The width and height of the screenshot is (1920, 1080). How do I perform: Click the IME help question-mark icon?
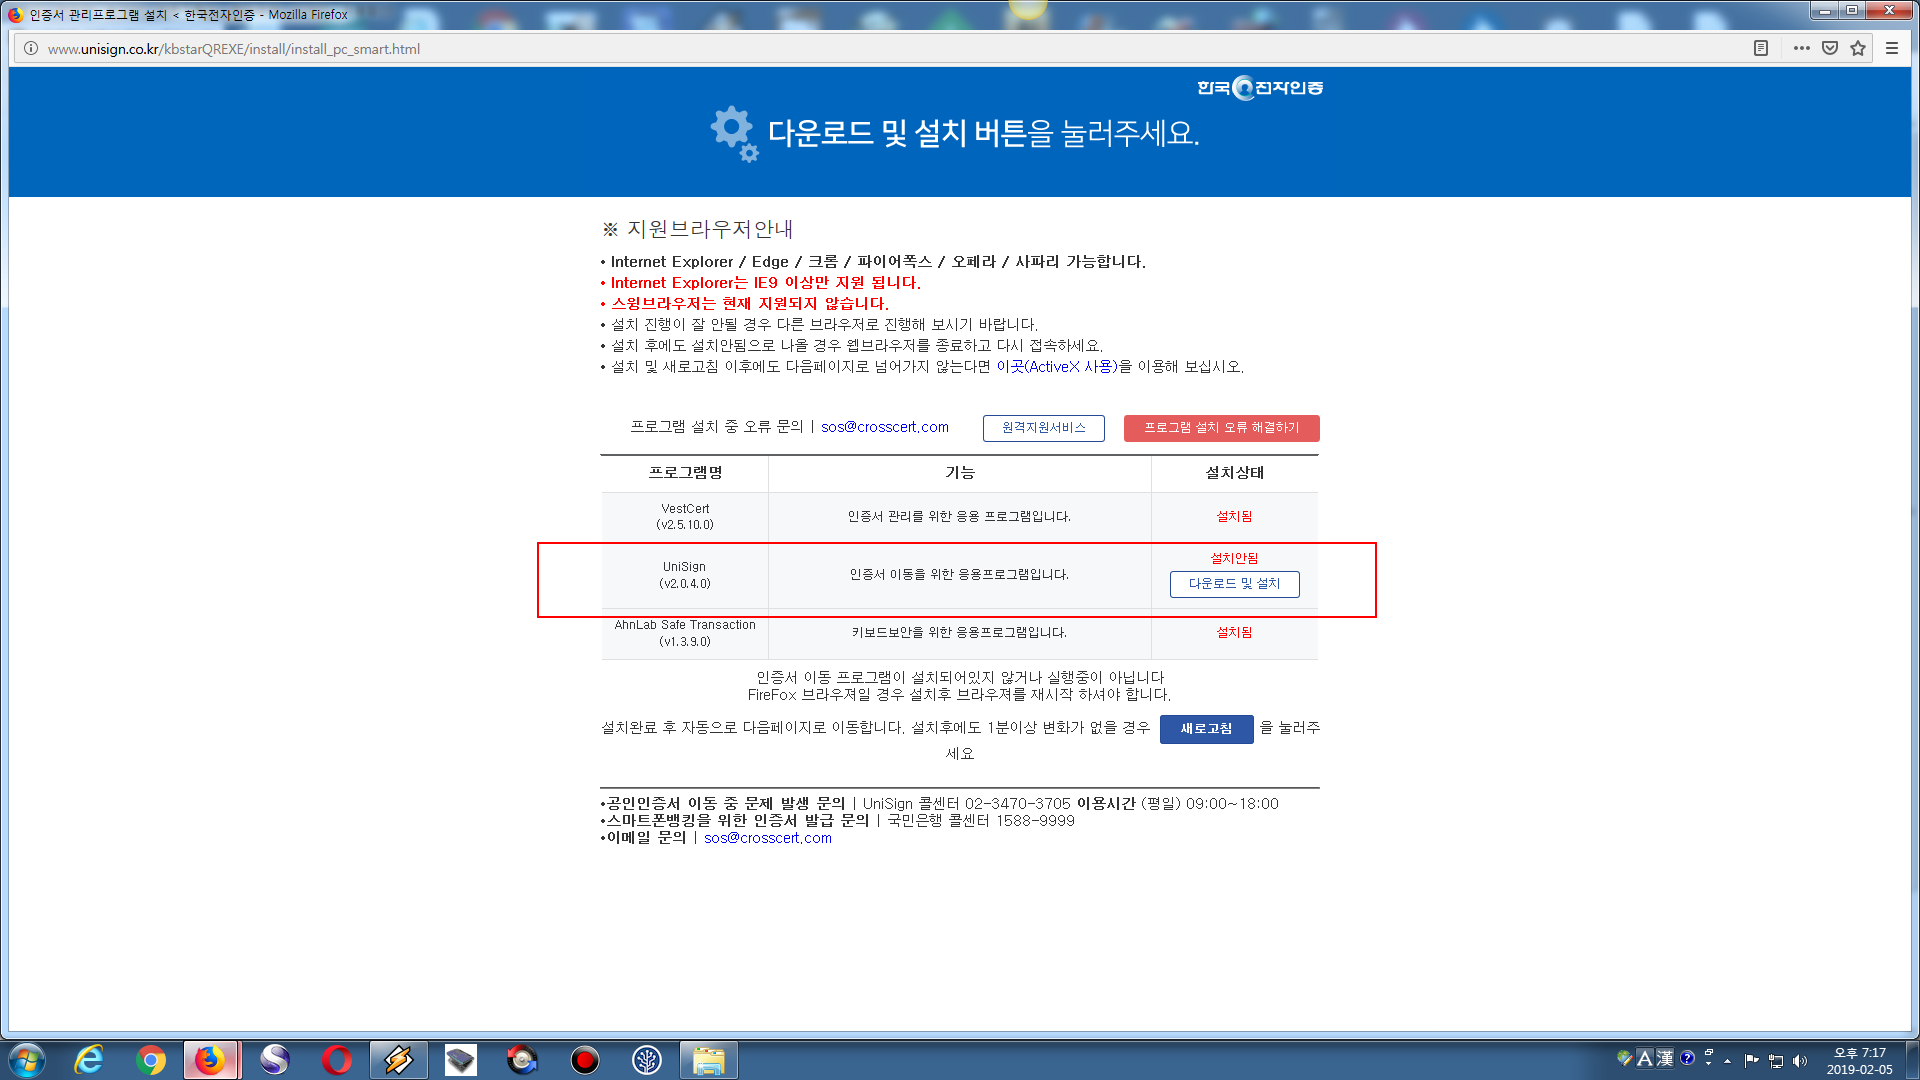[1688, 1058]
